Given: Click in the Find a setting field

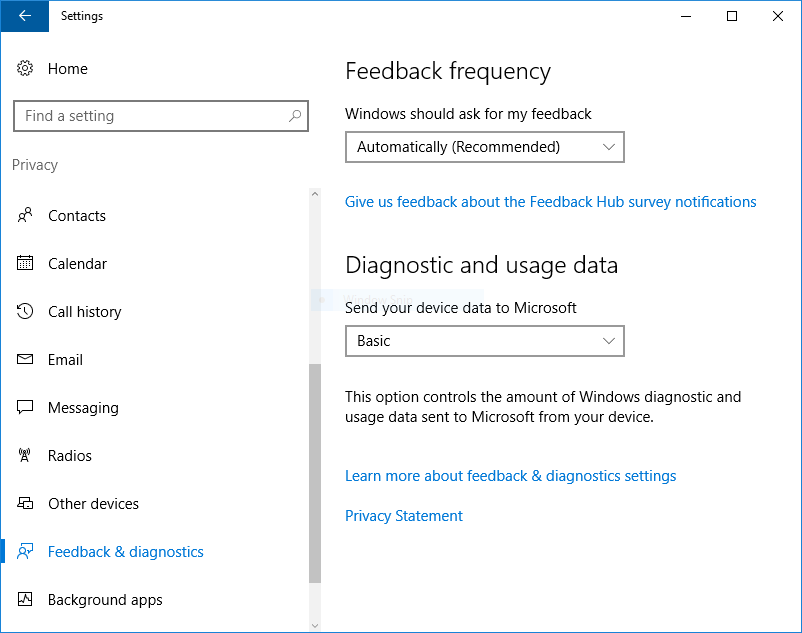Looking at the screenshot, I should point(150,116).
